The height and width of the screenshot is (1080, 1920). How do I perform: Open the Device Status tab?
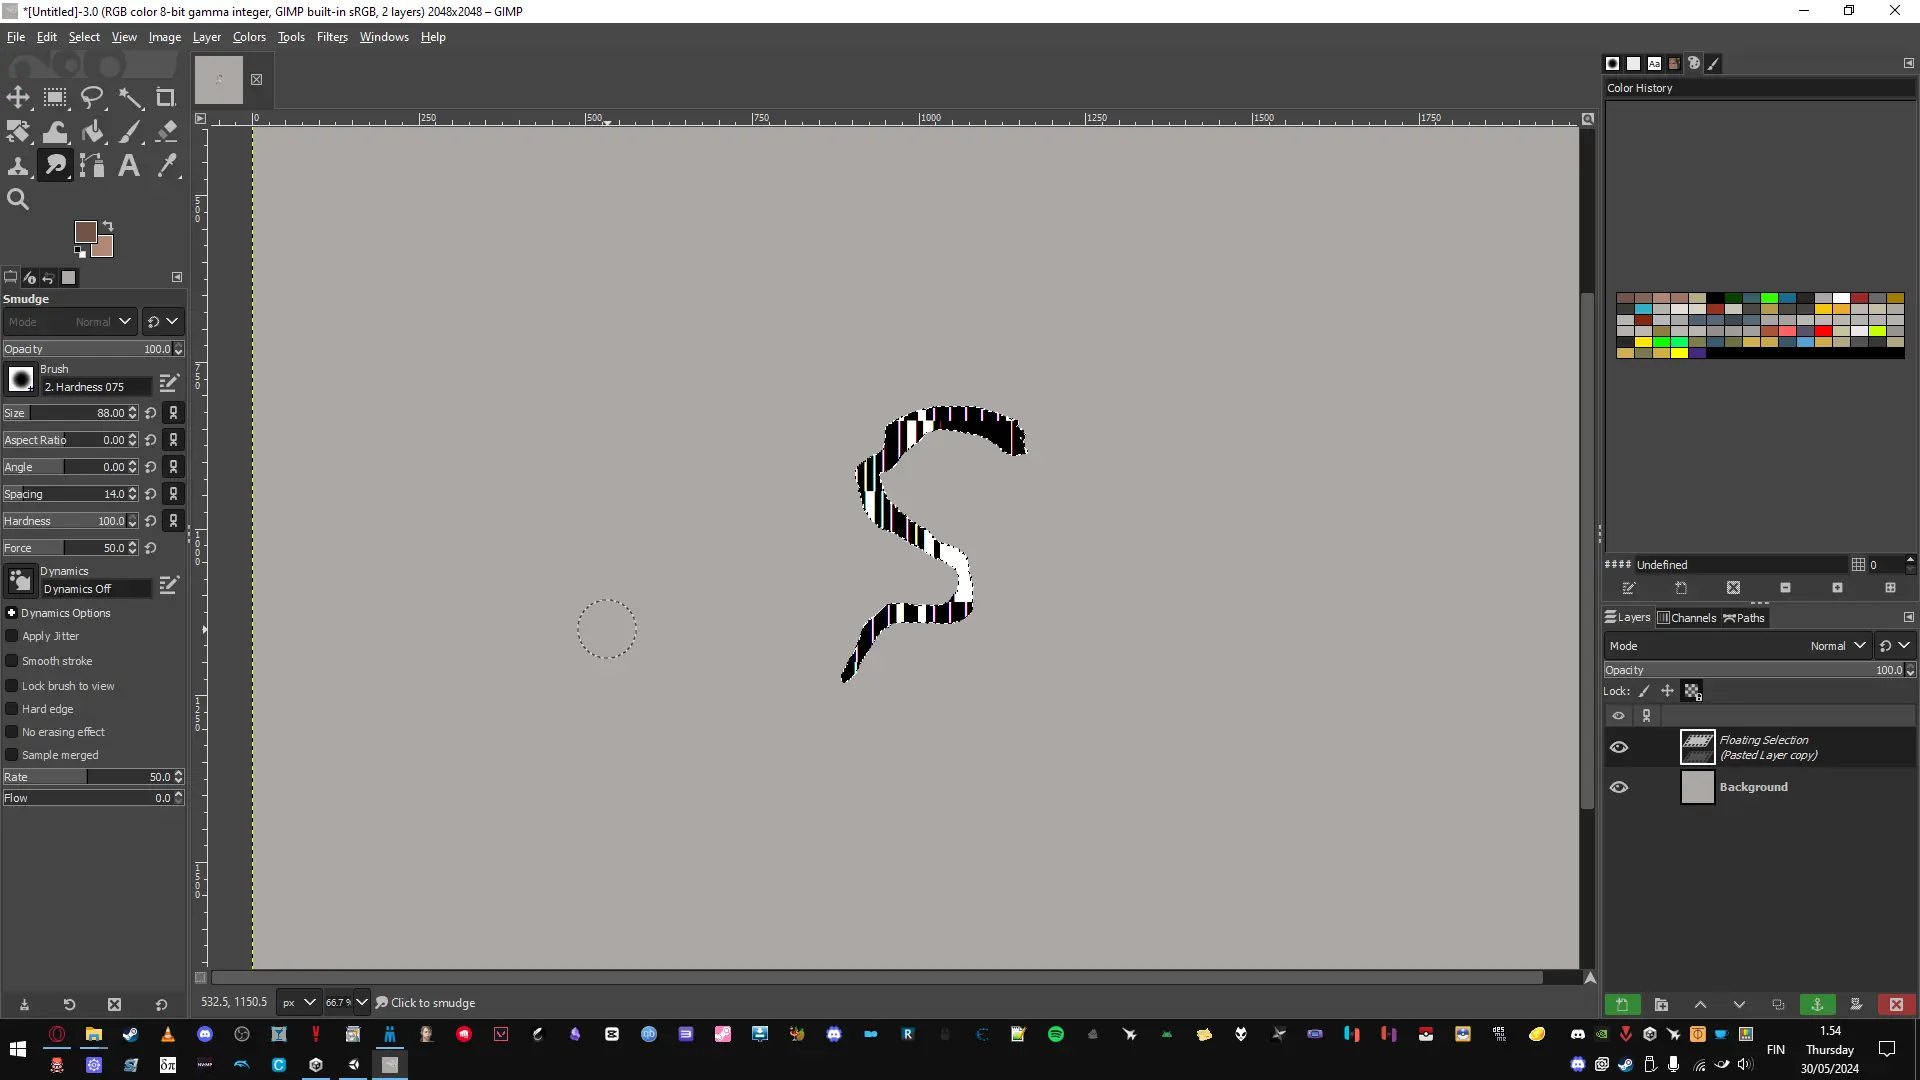point(29,278)
